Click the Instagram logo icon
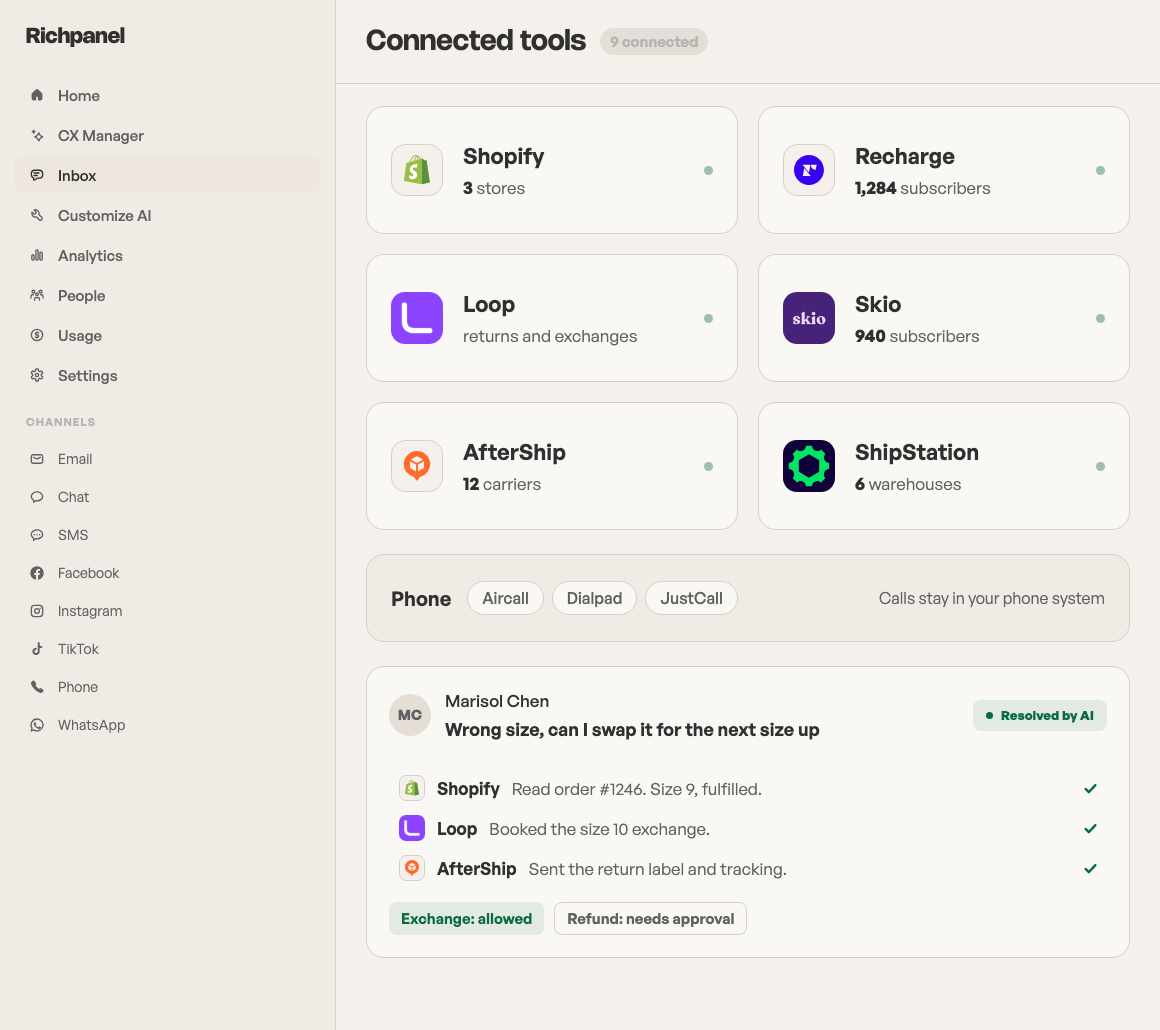Viewport: 1160px width, 1030px height. click(x=37, y=611)
